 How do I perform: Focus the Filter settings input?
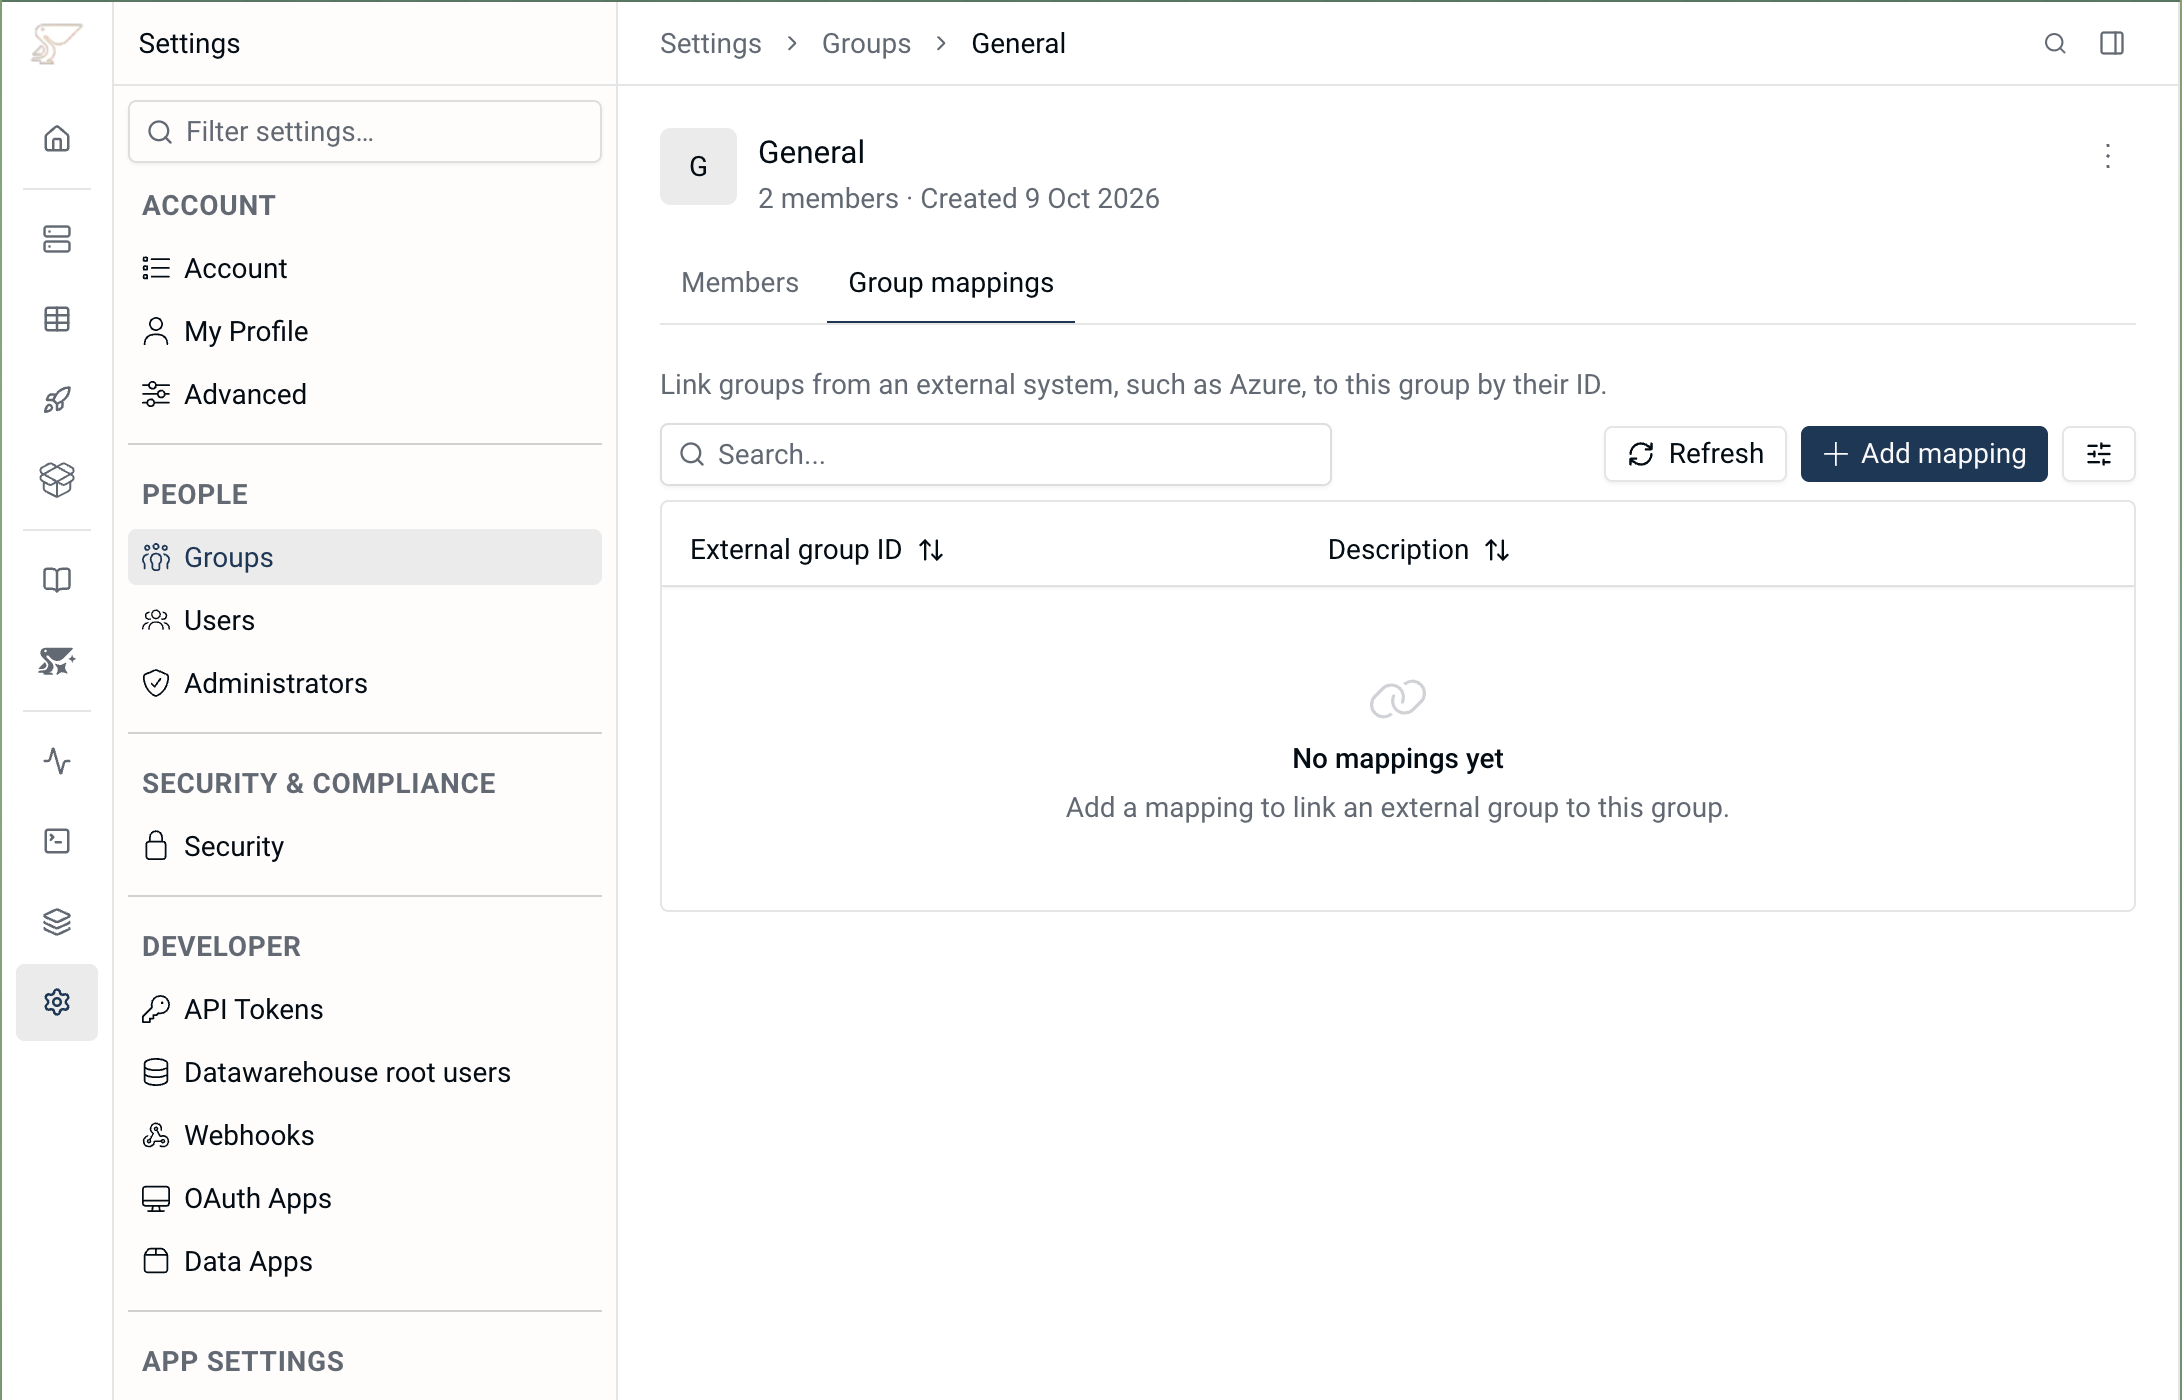[365, 131]
